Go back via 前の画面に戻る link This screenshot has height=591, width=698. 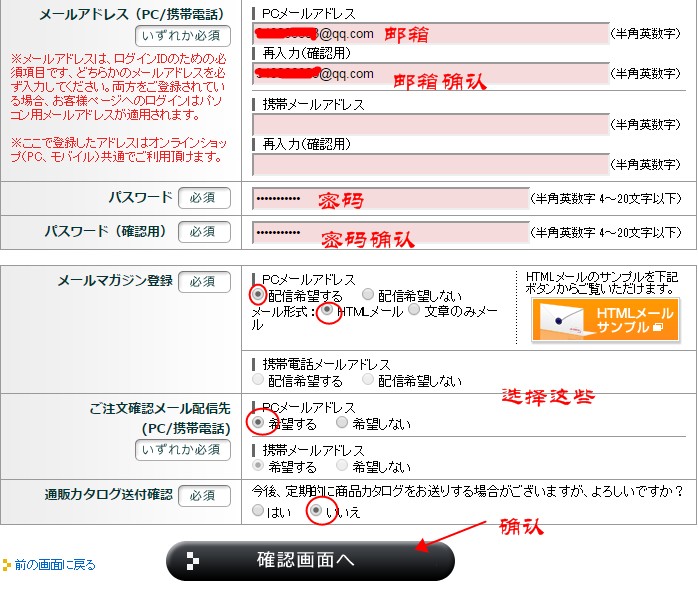tap(55, 565)
